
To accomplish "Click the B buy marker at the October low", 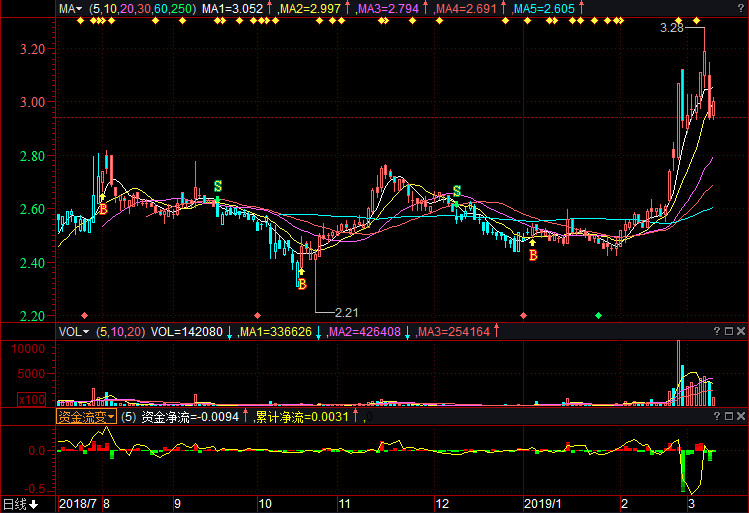I will click(x=302, y=284).
